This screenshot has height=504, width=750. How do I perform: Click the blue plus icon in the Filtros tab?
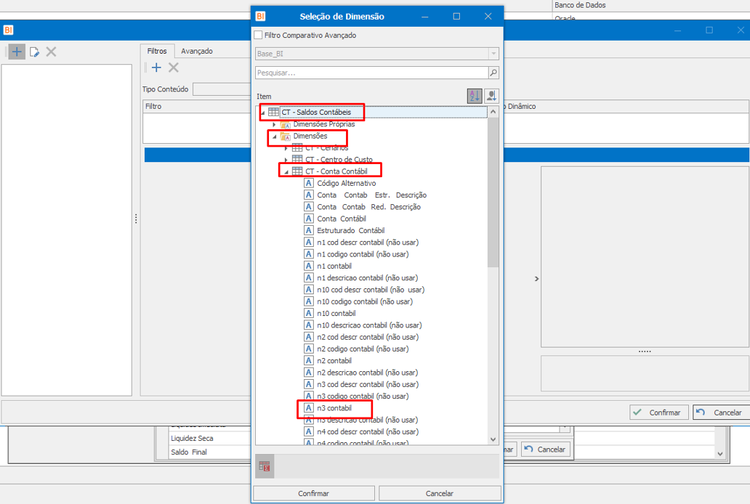coord(156,68)
